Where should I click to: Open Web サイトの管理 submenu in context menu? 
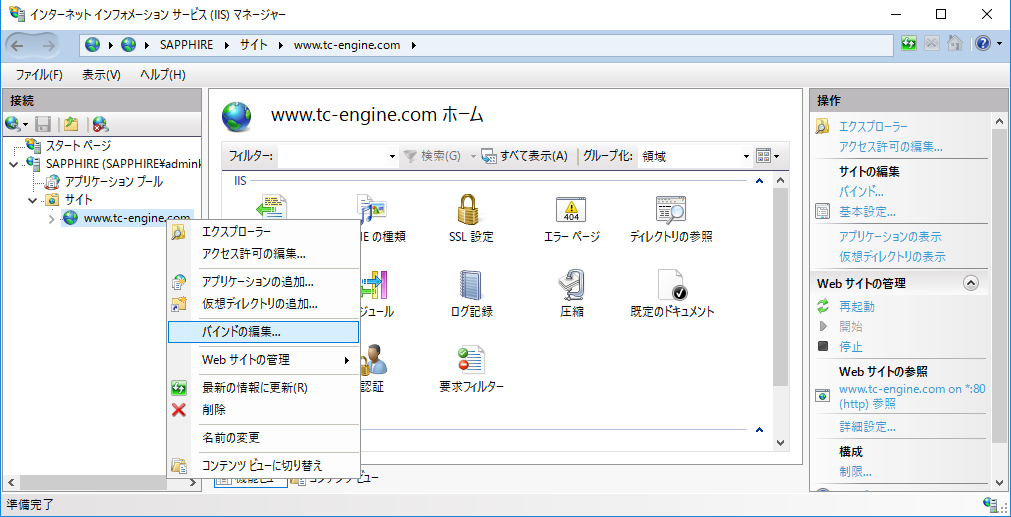263,360
